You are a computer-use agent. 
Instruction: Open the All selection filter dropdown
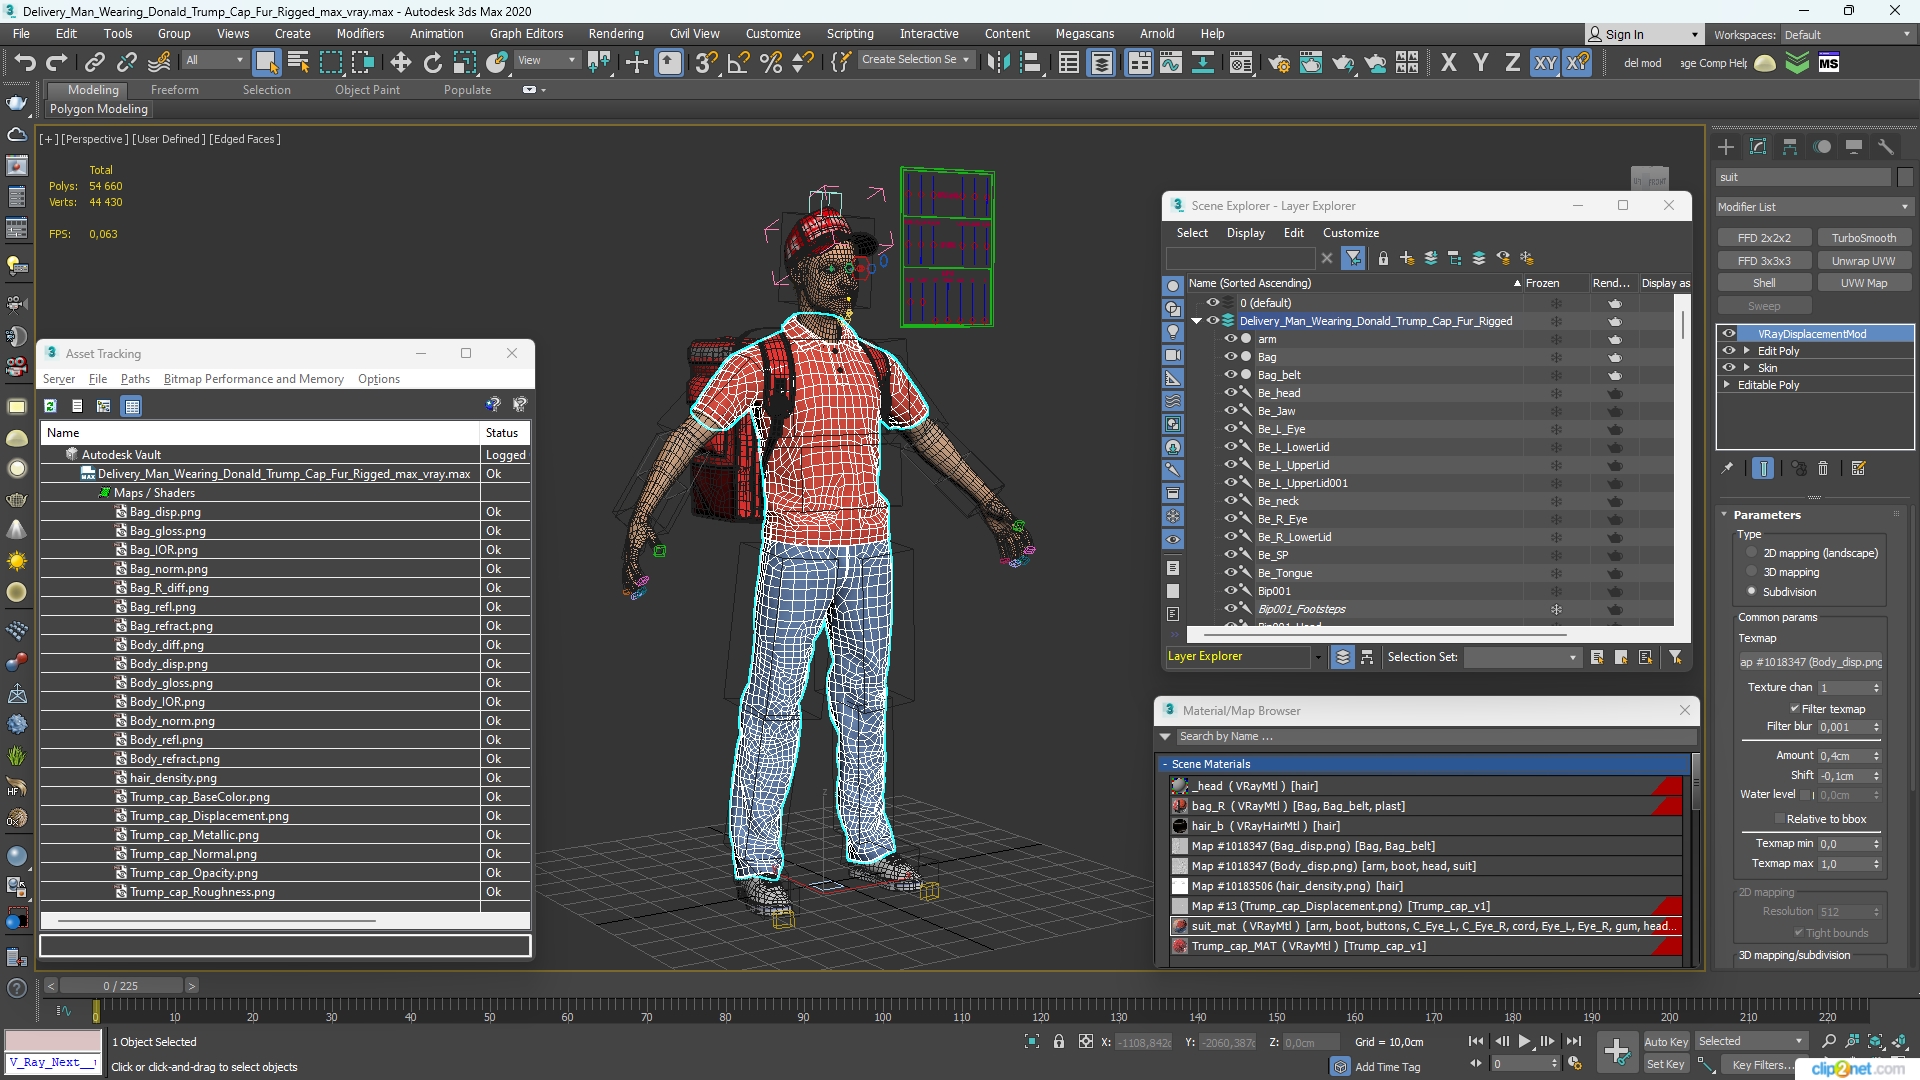[x=214, y=60]
